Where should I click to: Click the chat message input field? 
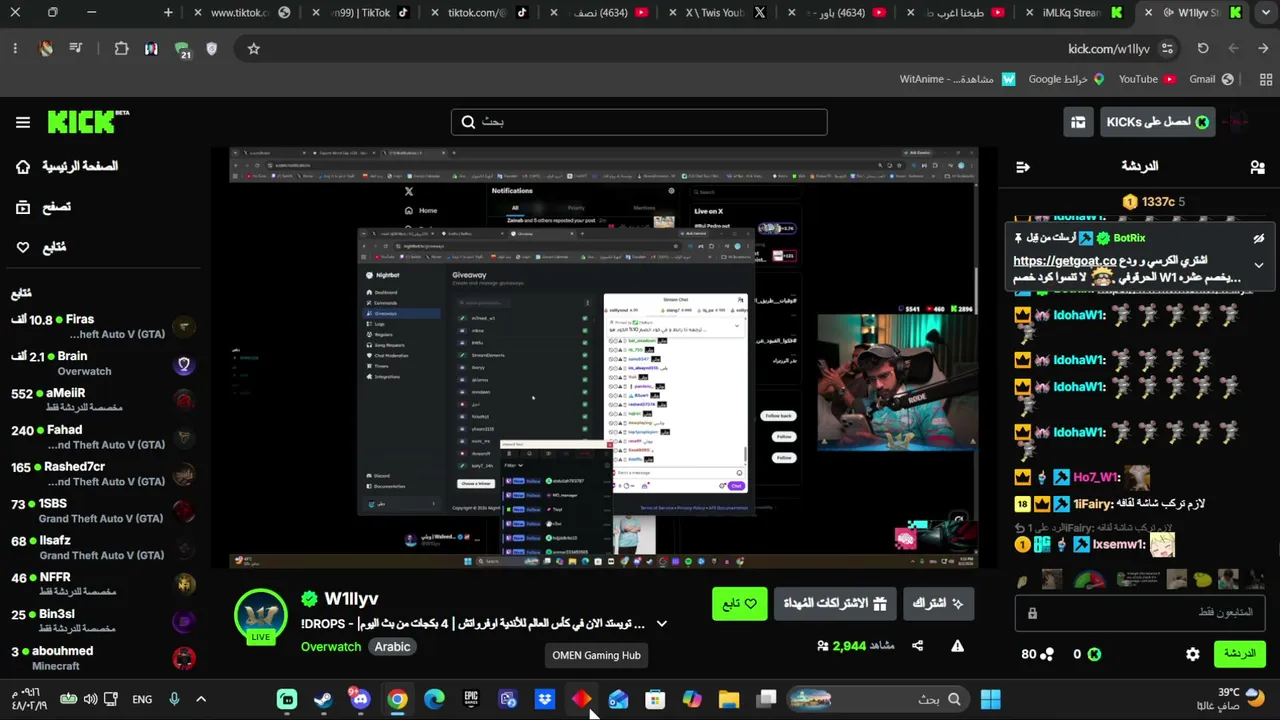[x=1140, y=612]
